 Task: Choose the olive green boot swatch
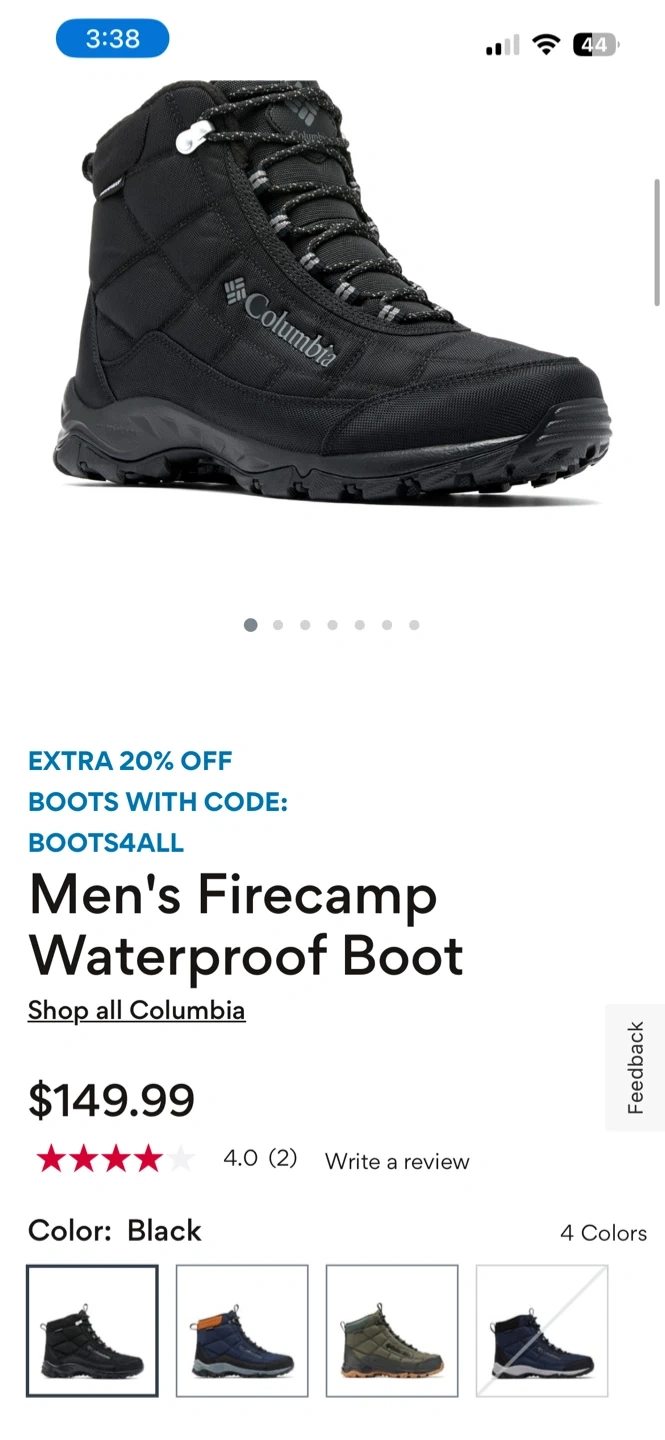point(392,1331)
